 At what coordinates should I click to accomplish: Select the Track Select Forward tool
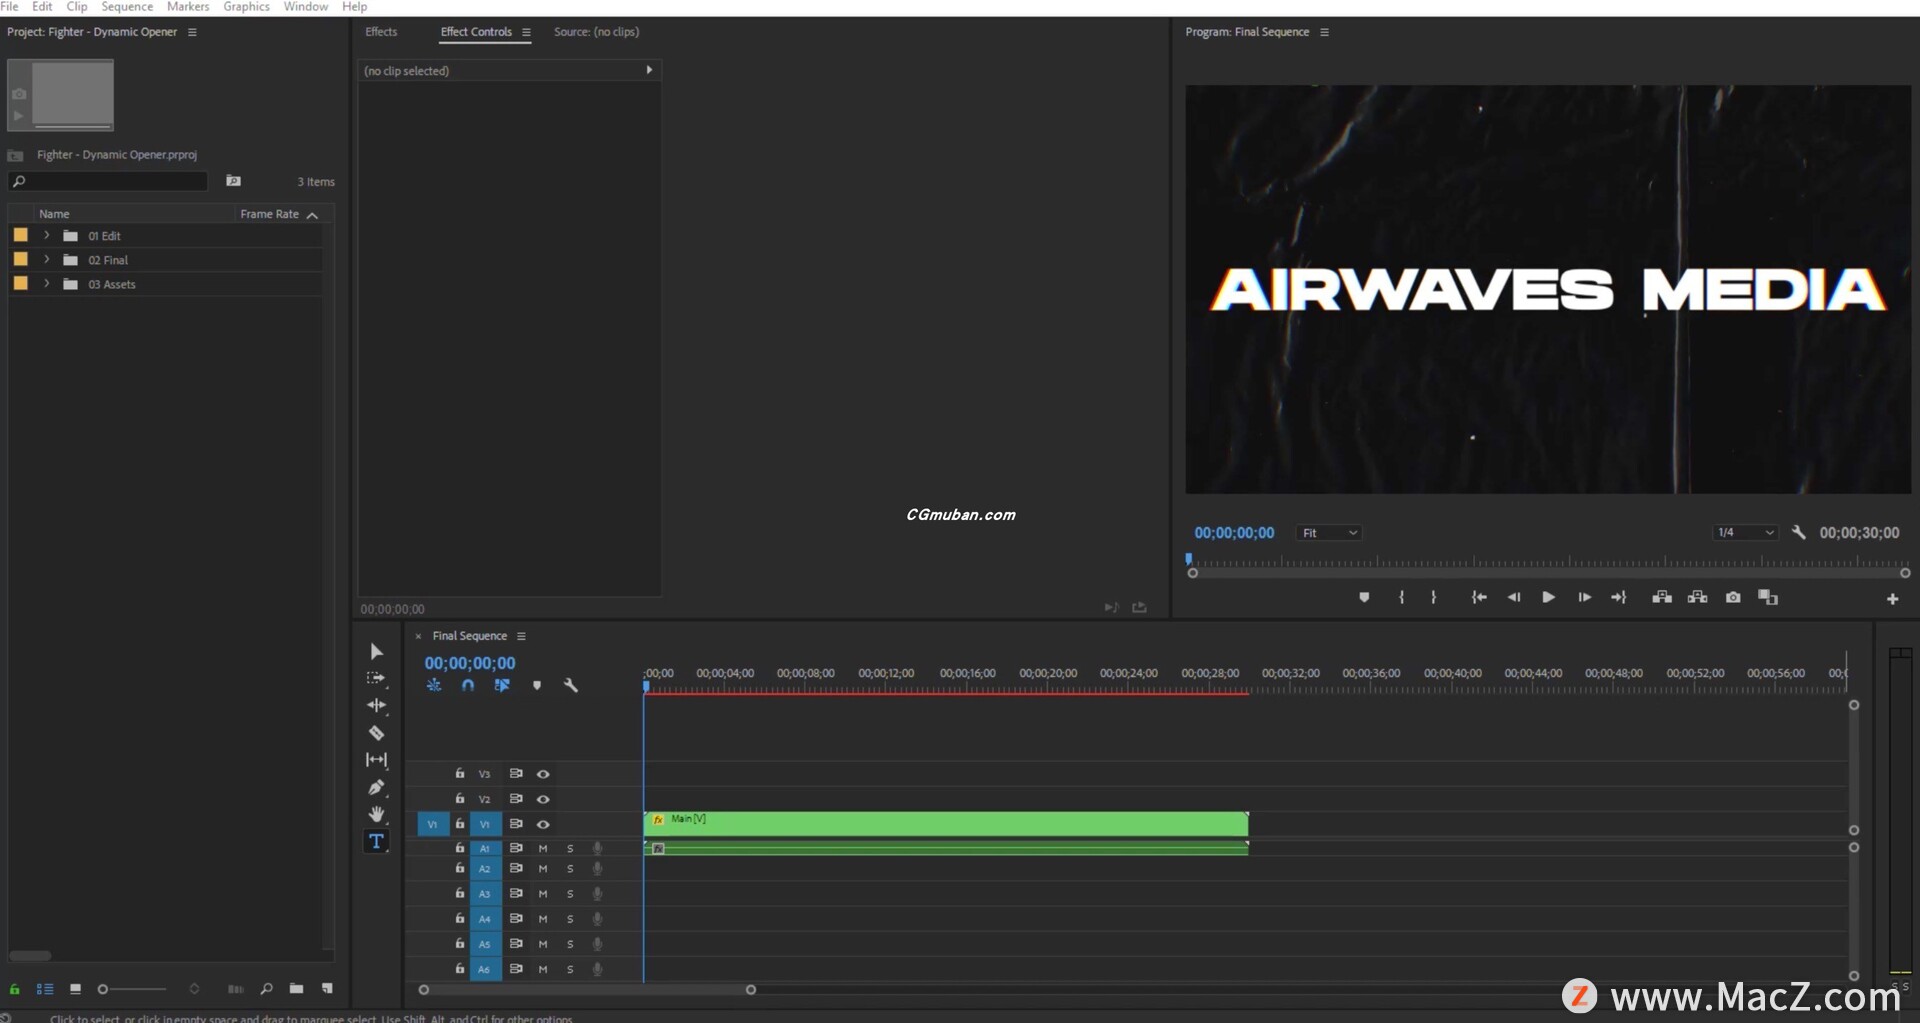(x=376, y=678)
